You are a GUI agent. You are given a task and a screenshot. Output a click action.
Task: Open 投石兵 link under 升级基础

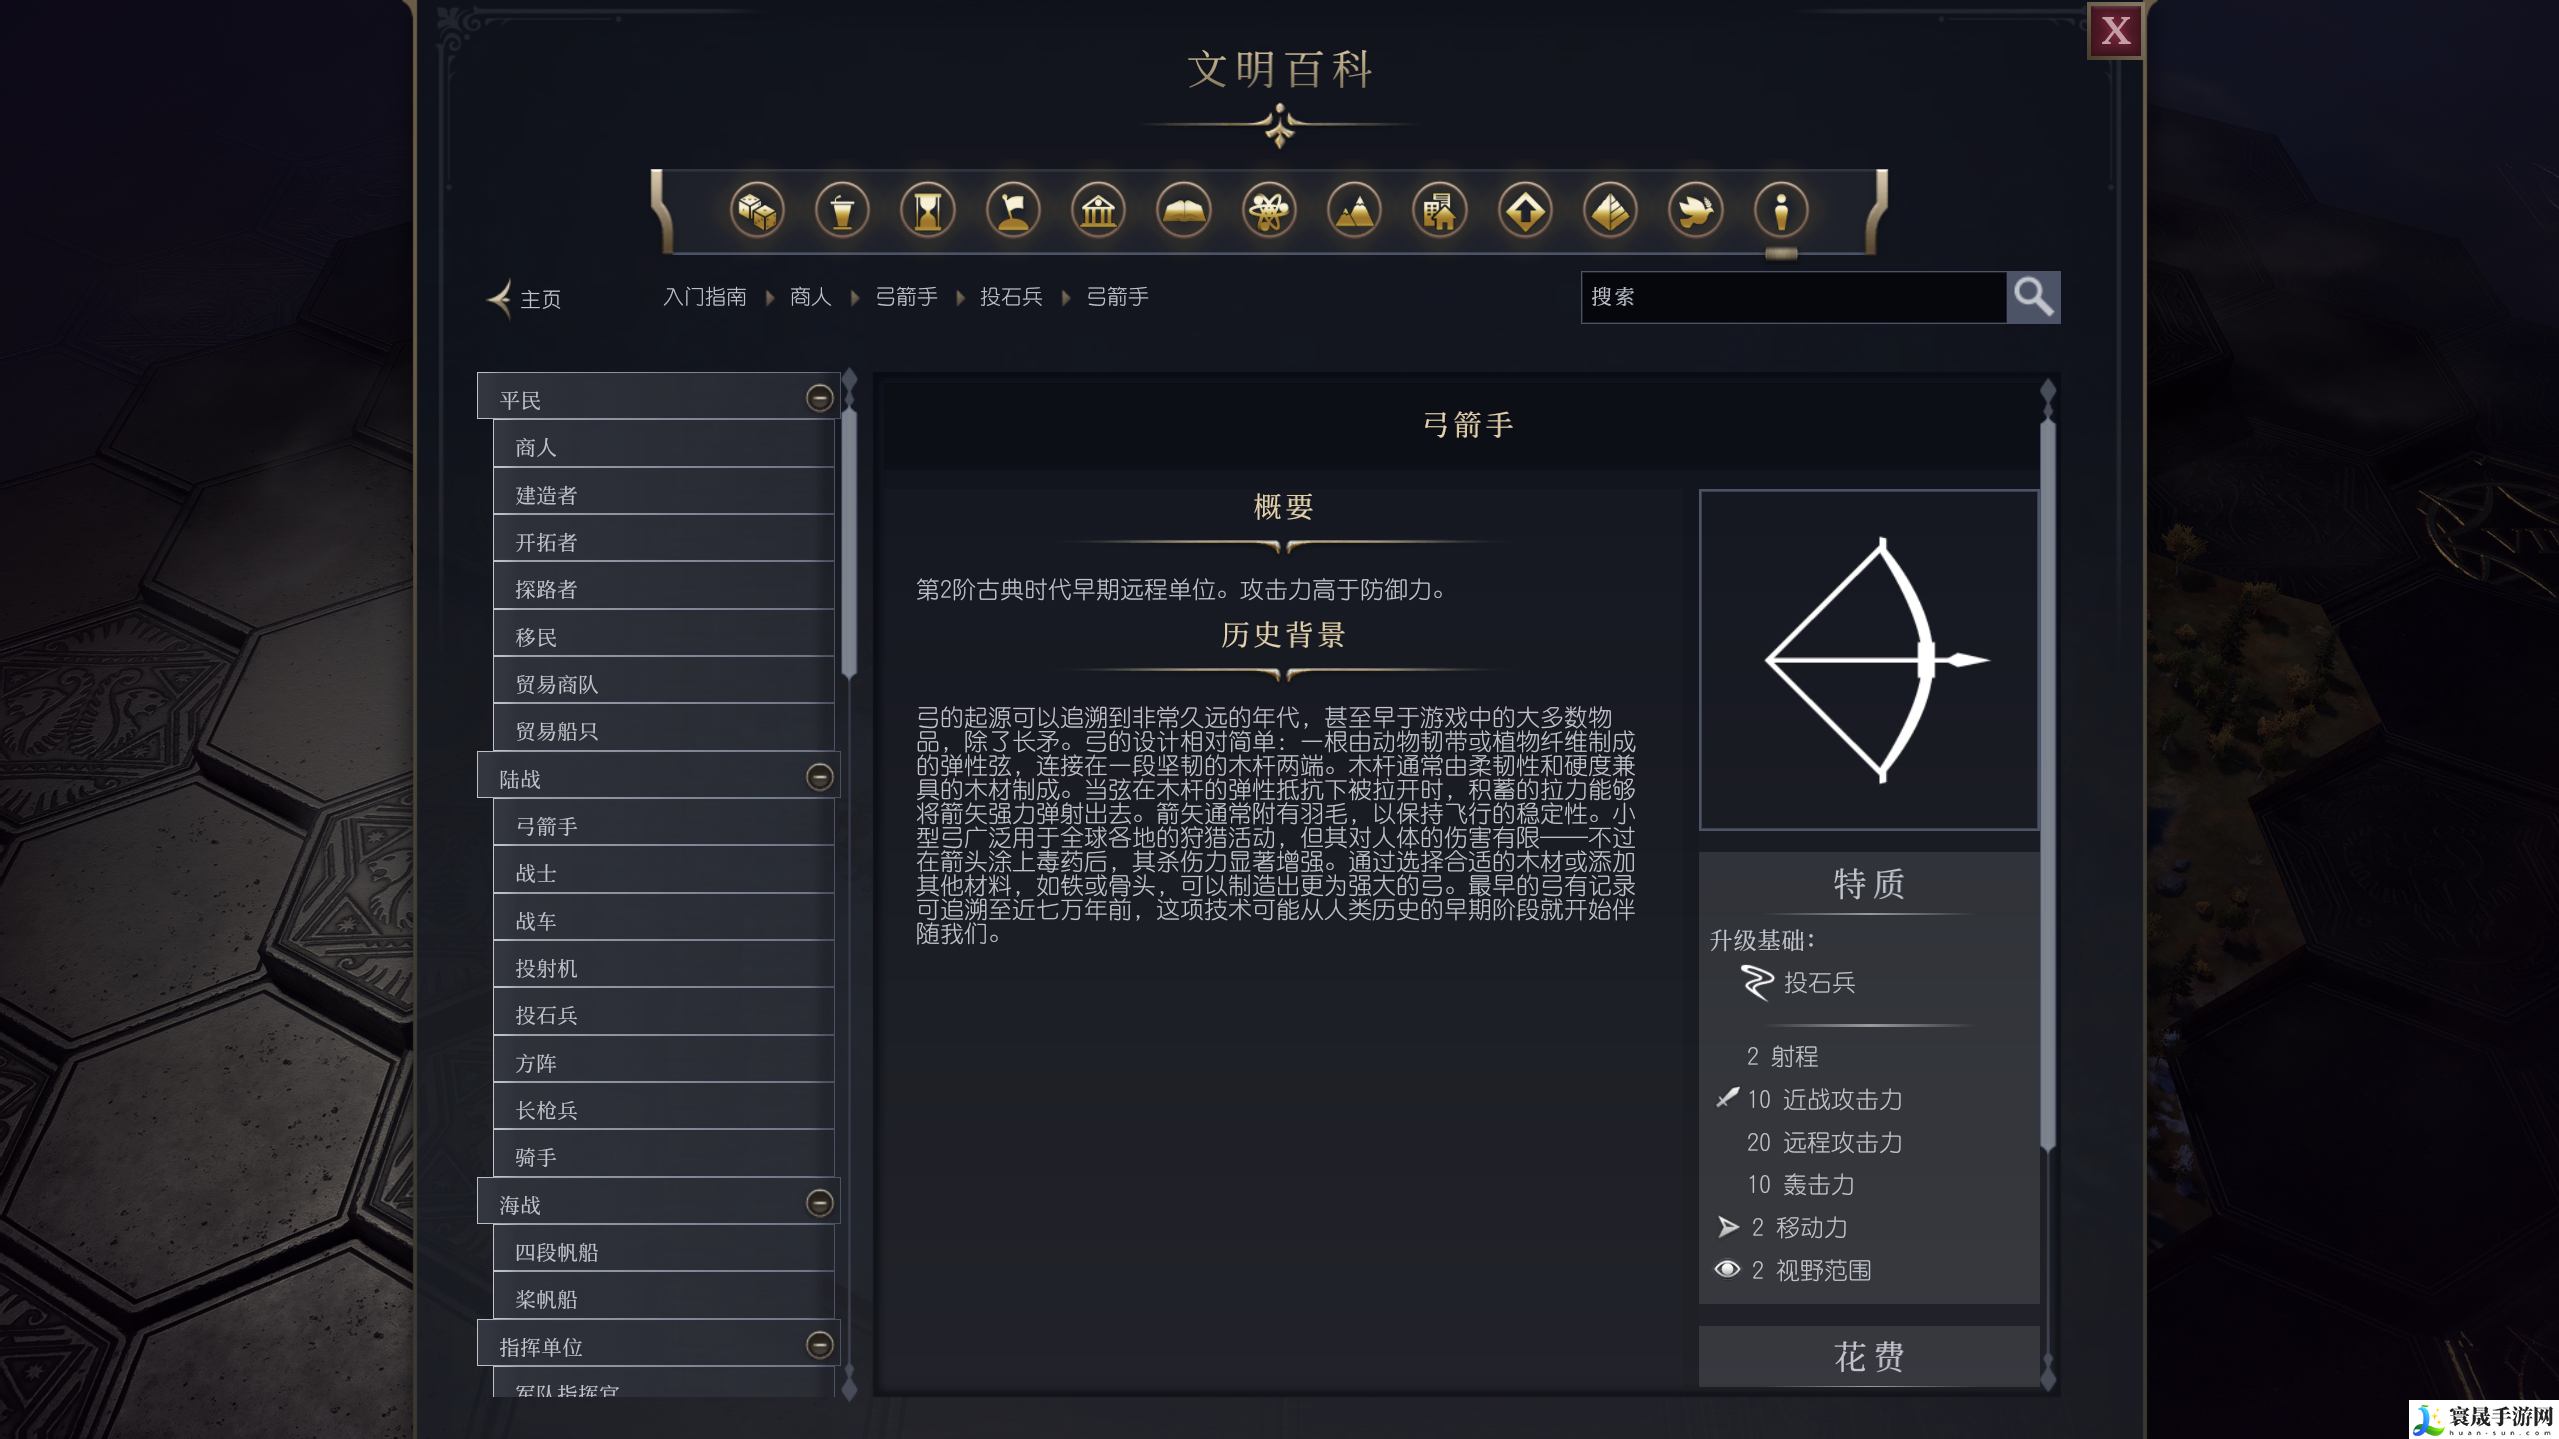pyautogui.click(x=1819, y=982)
